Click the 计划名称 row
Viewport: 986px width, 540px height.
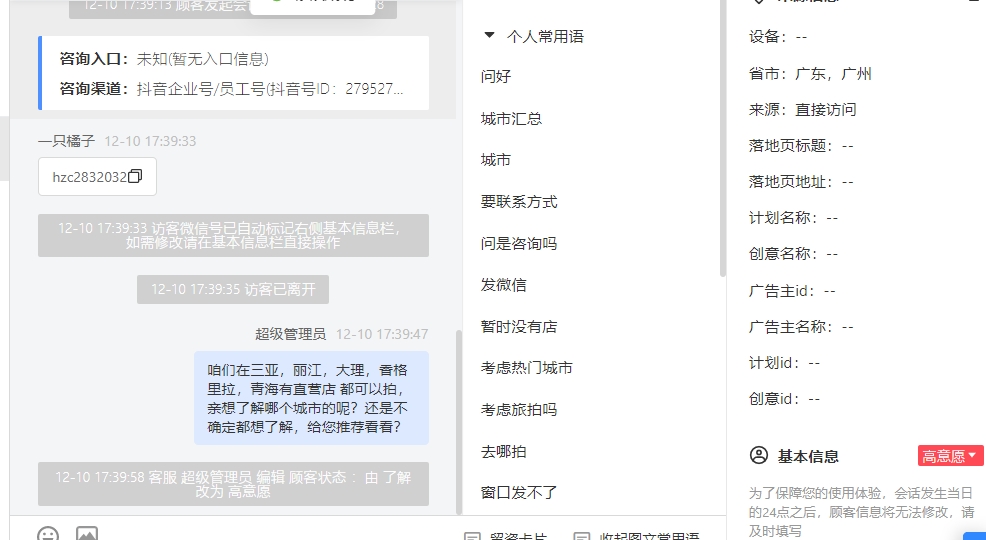pyautogui.click(x=794, y=218)
